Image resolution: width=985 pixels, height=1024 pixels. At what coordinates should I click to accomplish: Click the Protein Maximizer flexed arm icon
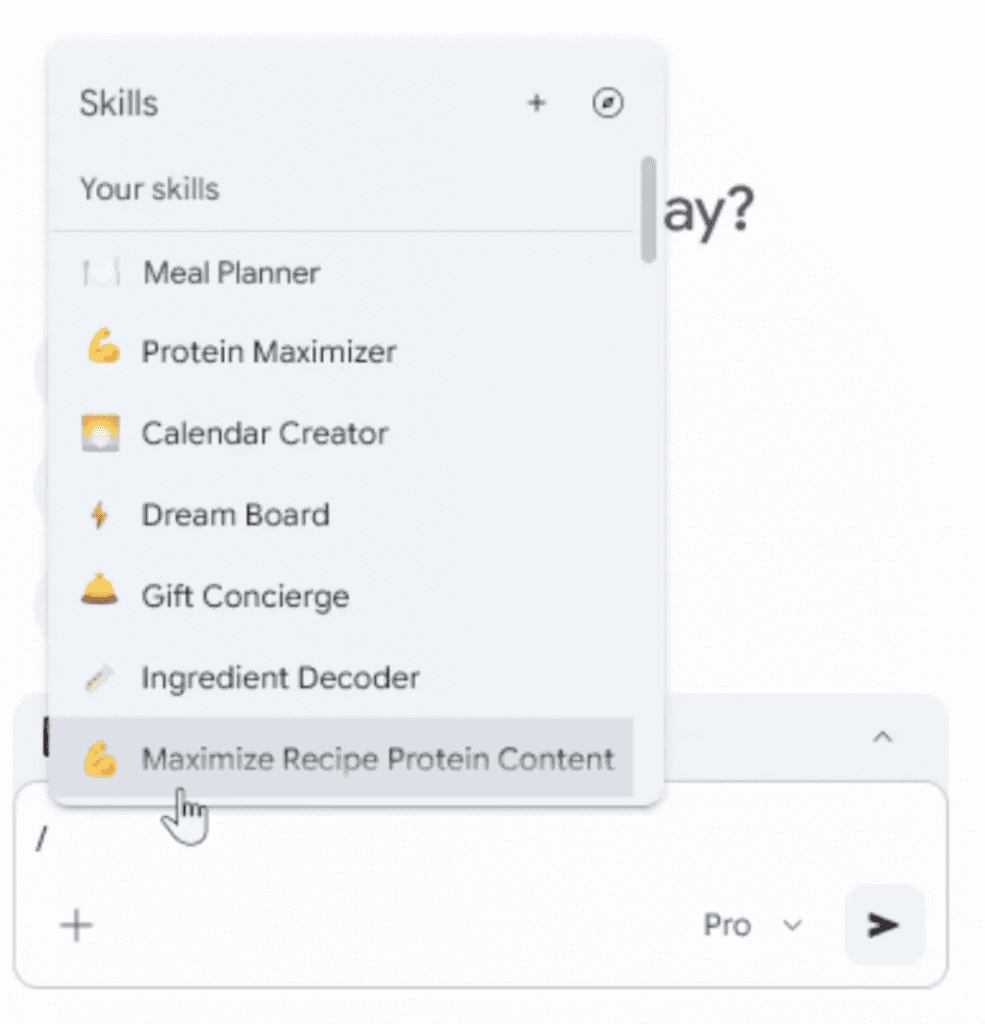click(101, 351)
